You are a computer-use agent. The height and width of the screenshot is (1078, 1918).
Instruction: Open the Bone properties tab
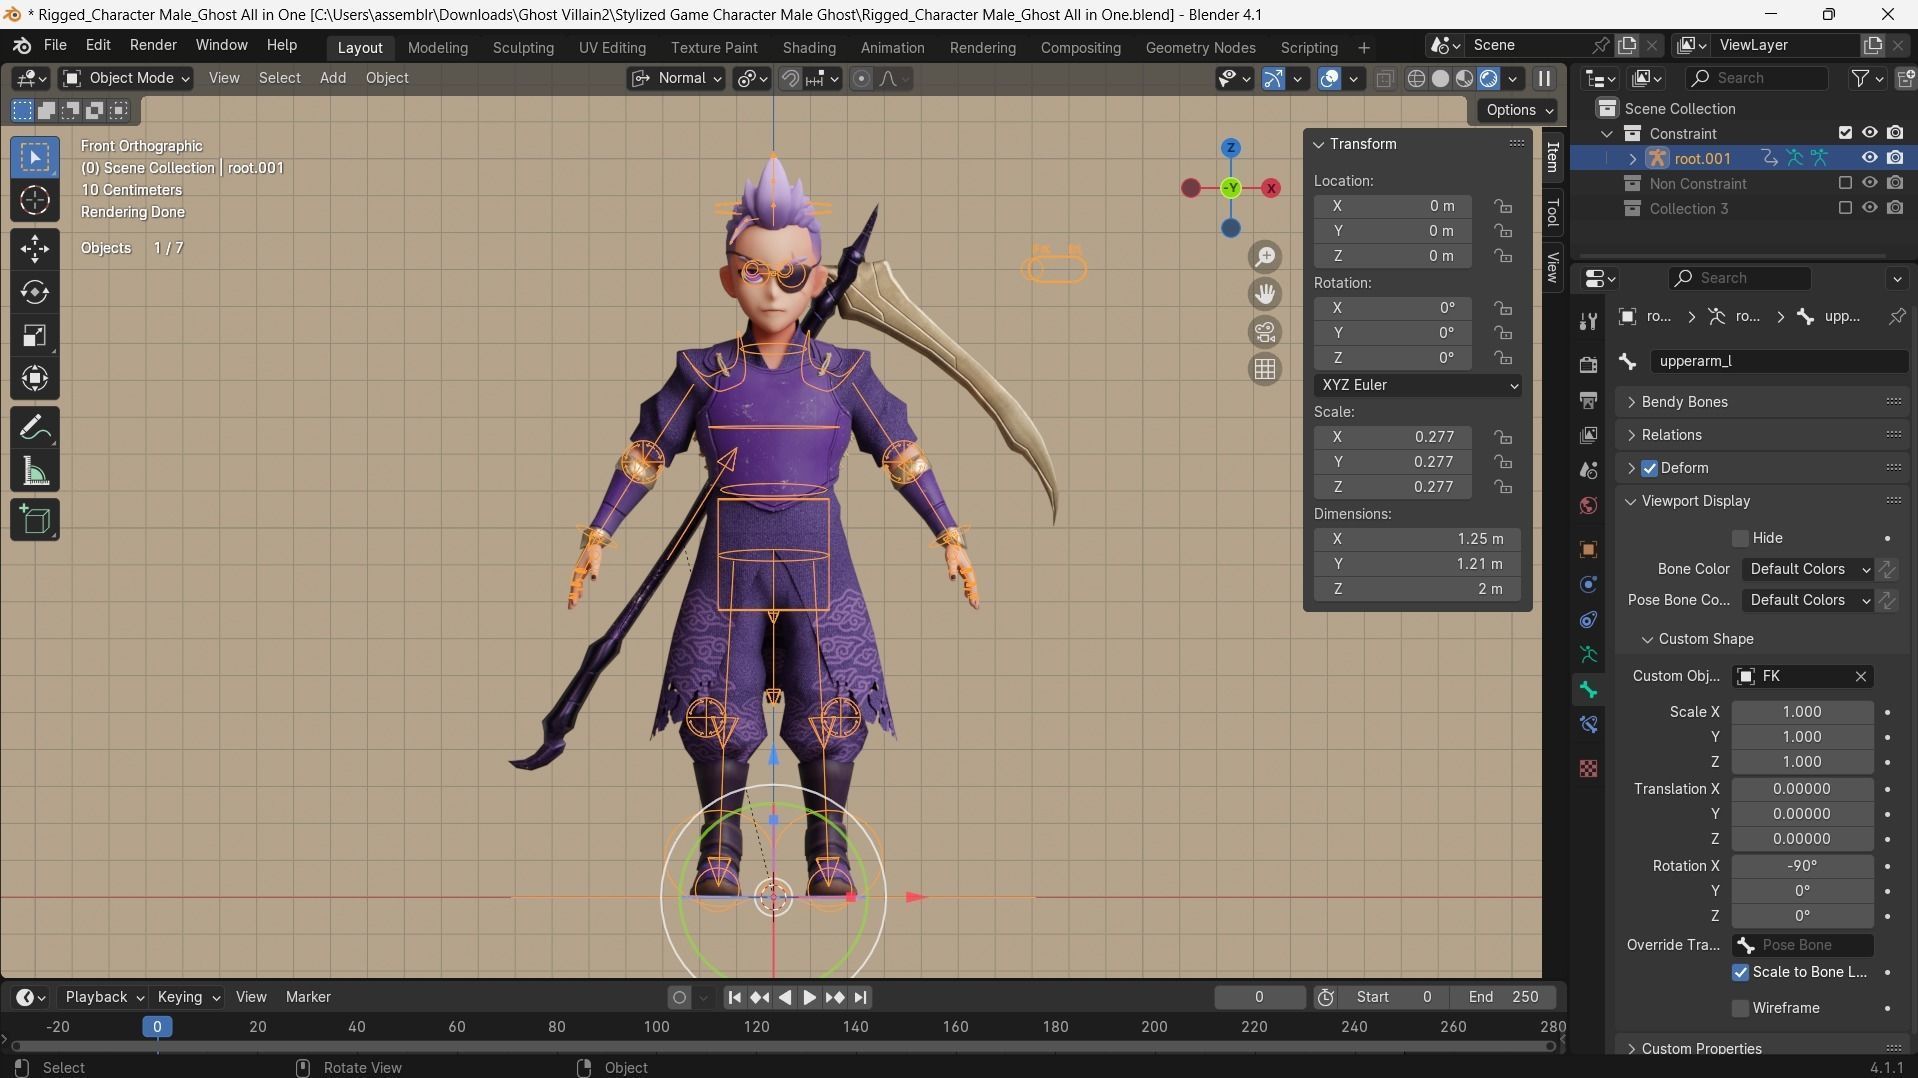coord(1588,690)
